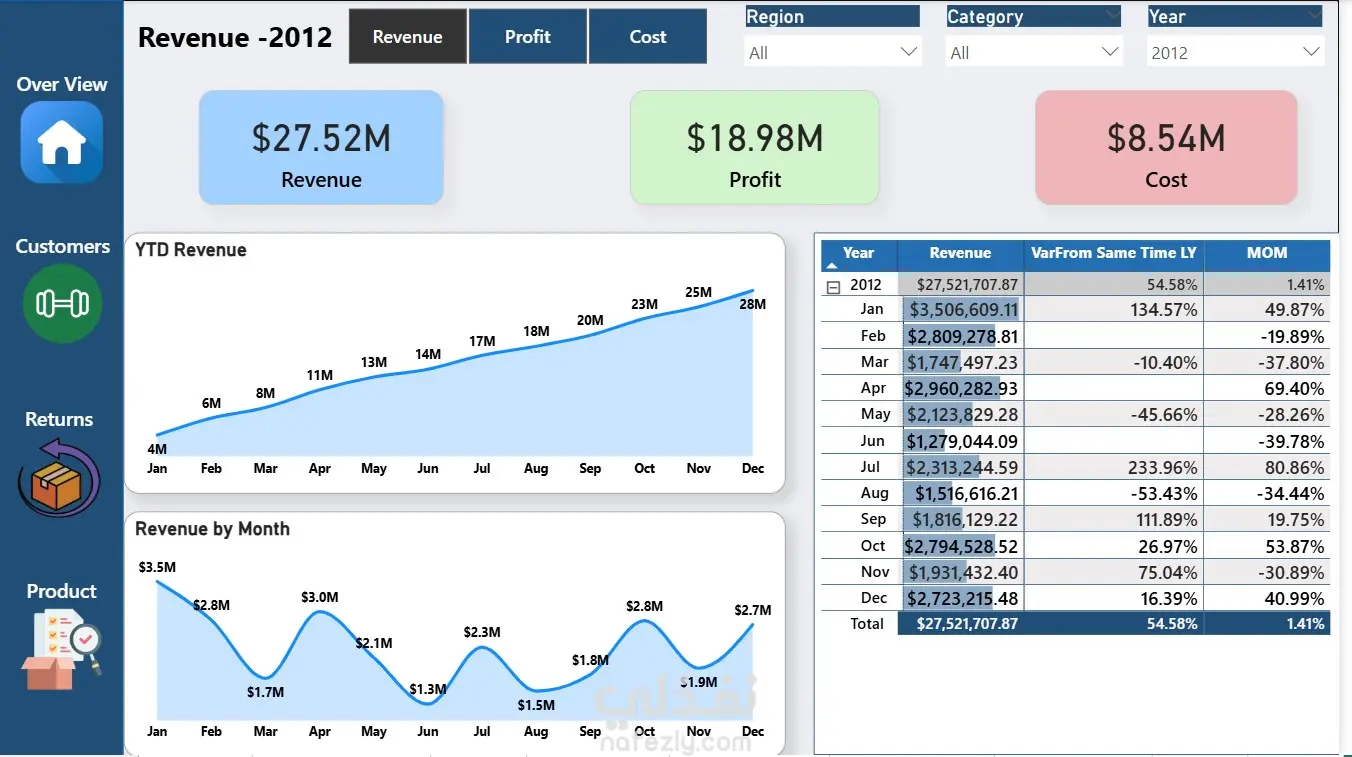Open the Region dropdown
Viewport: 1352px width, 757px height.
point(832,52)
